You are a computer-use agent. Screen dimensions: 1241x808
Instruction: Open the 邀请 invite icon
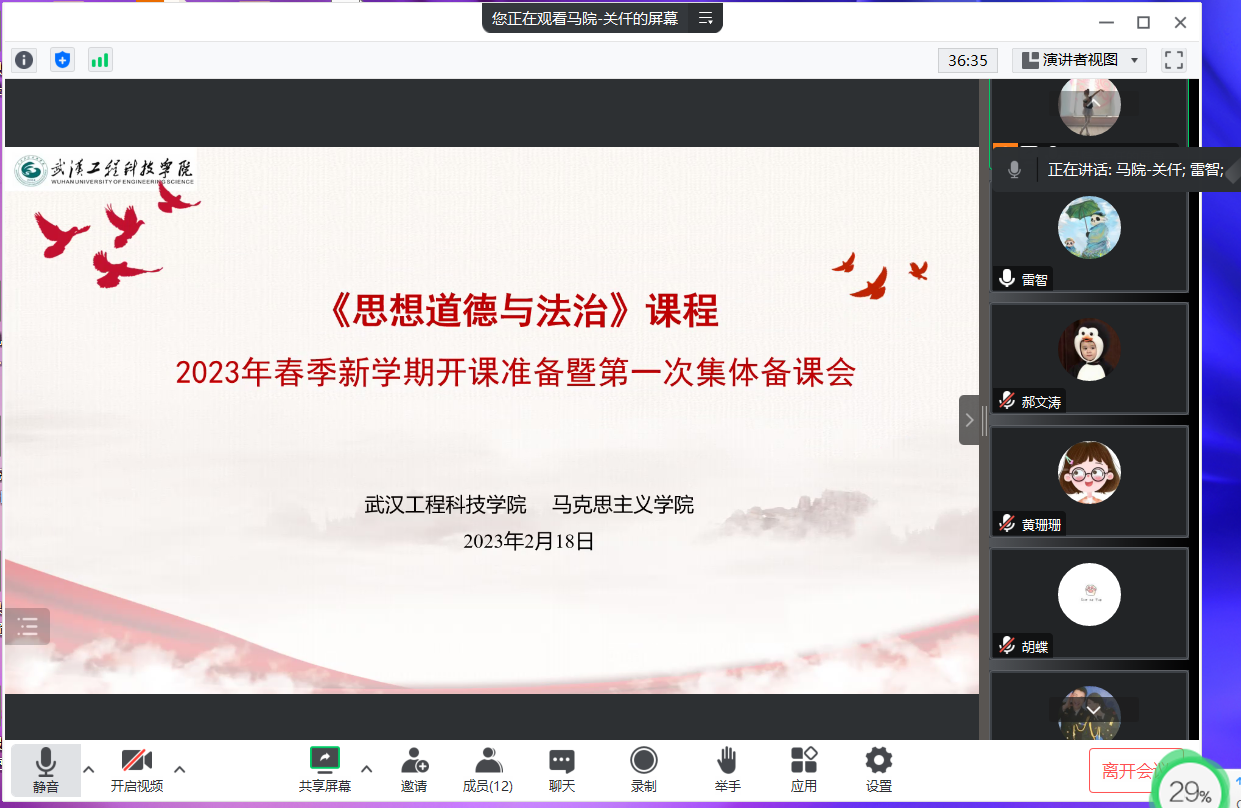(414, 770)
